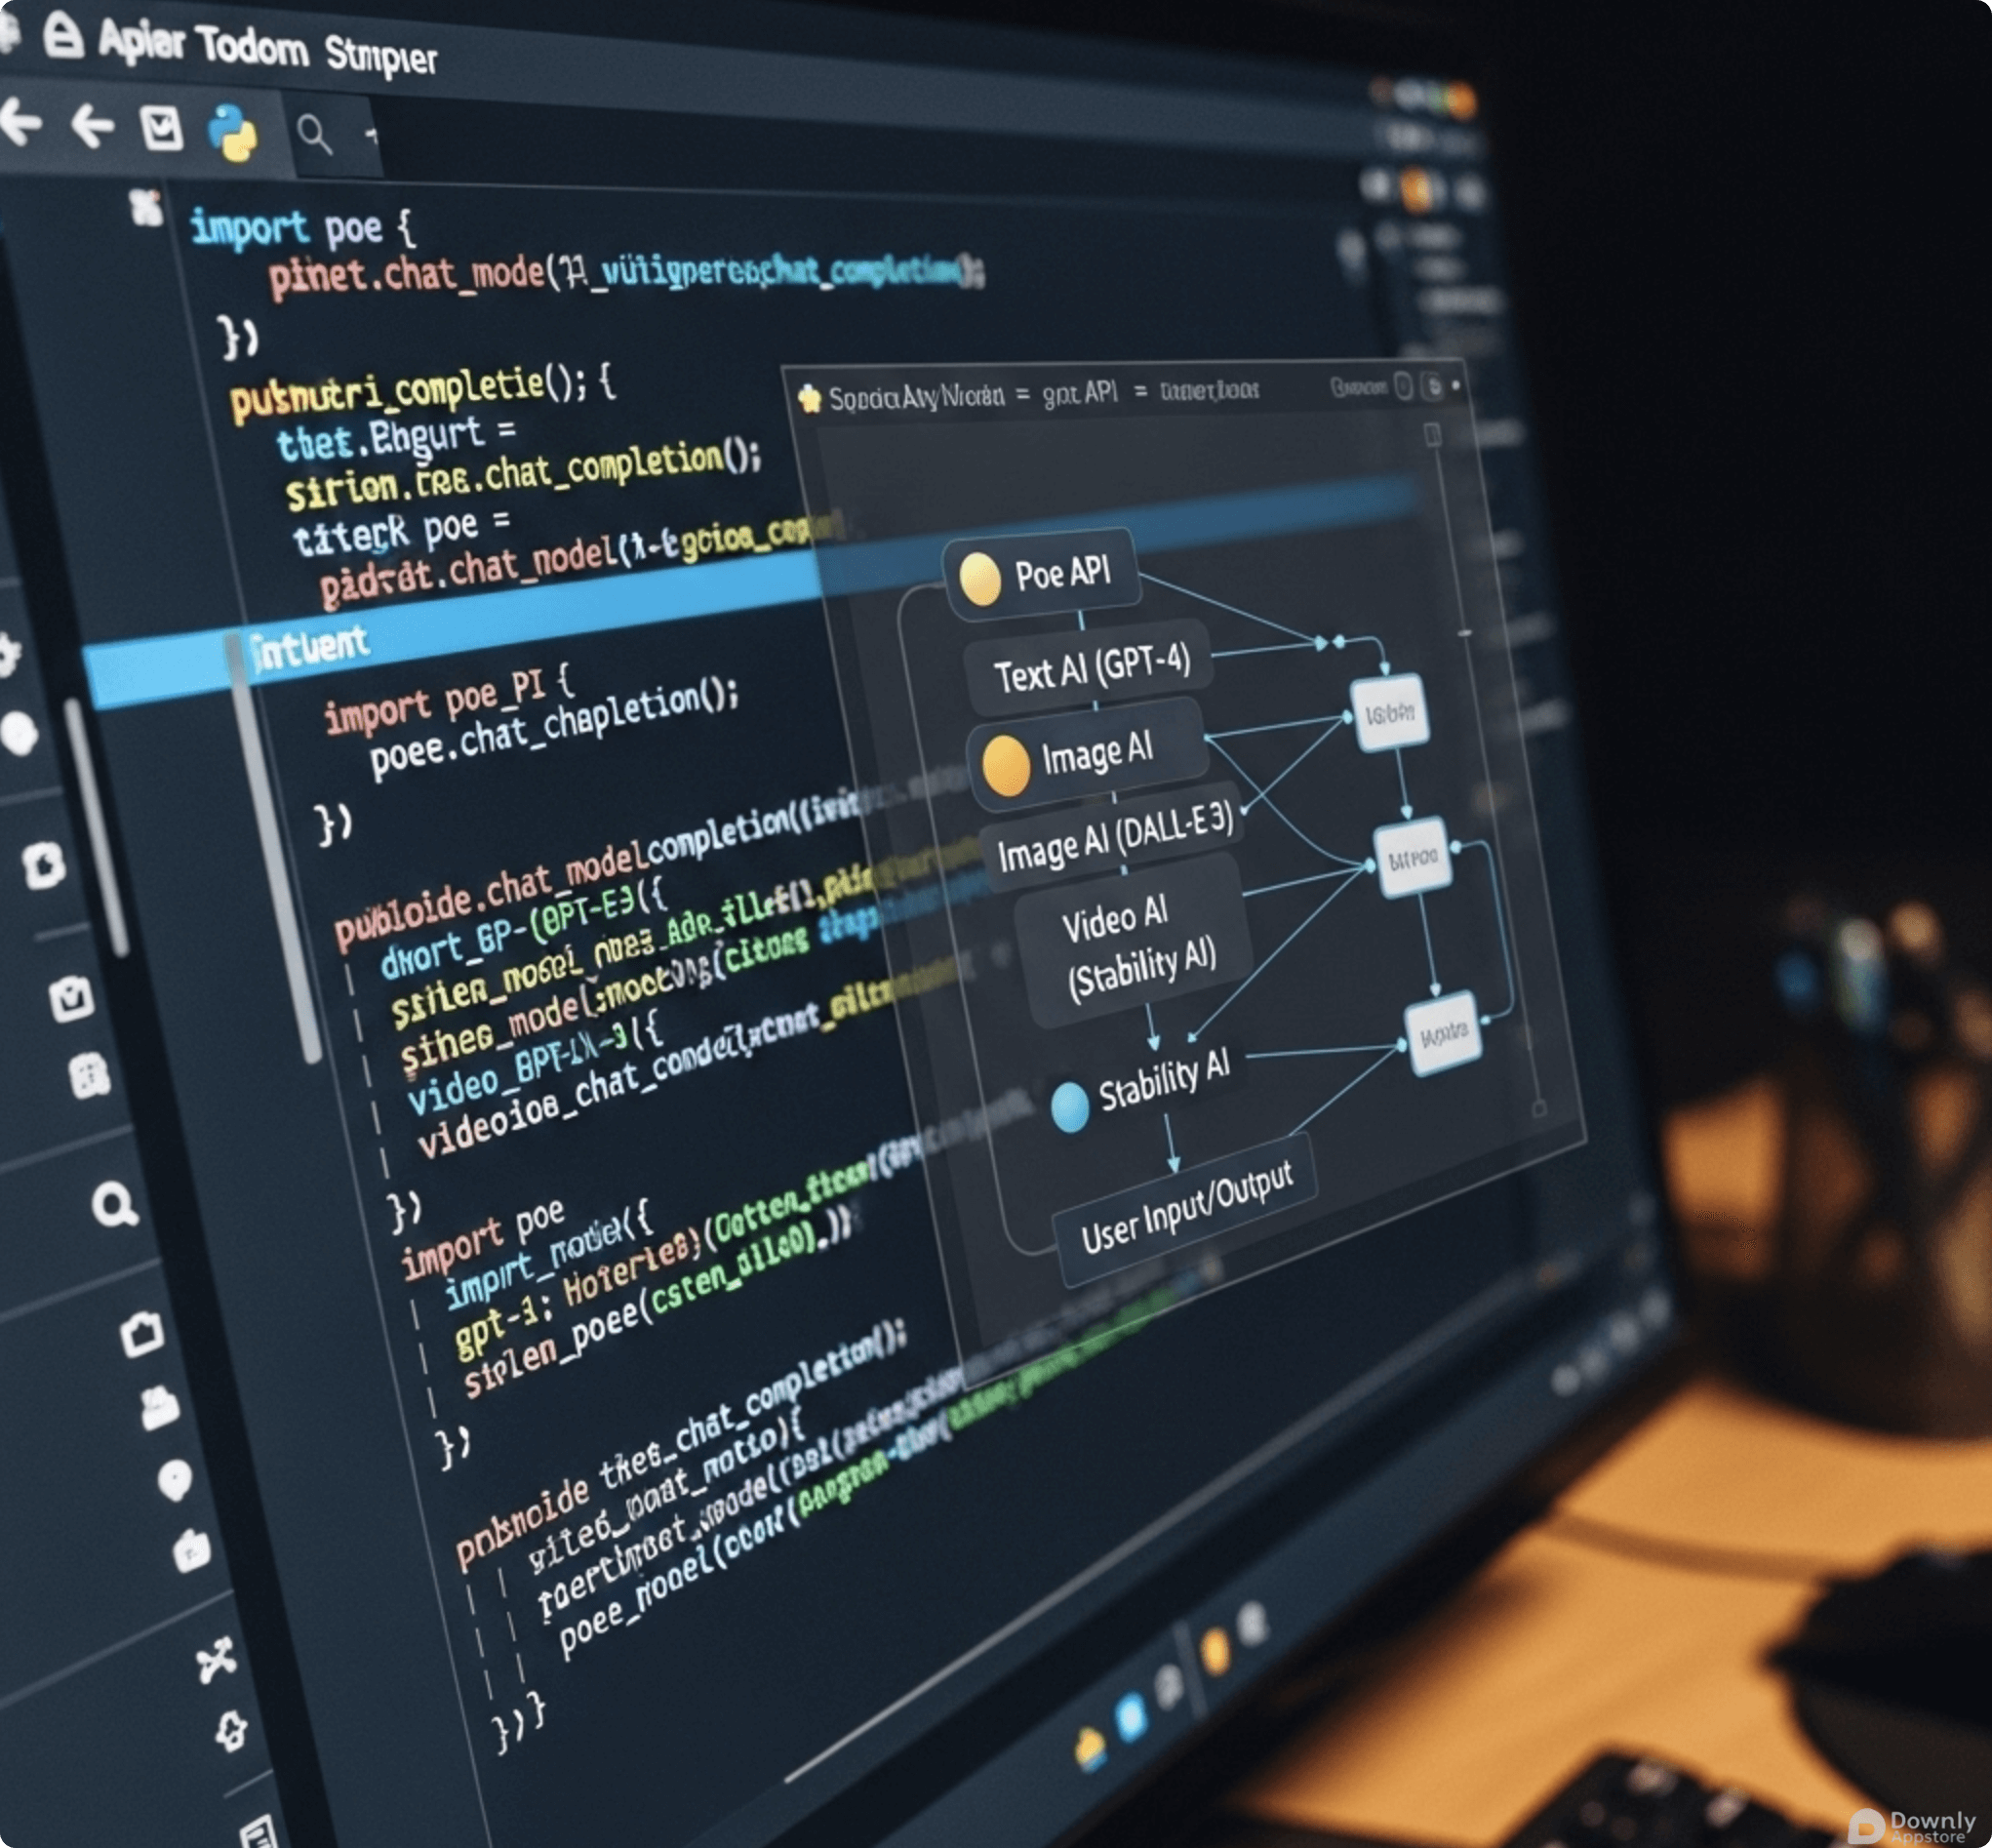Viewport: 1992px width, 1848px height.
Task: Click the 'import poe {' code line
Action: tap(303, 229)
